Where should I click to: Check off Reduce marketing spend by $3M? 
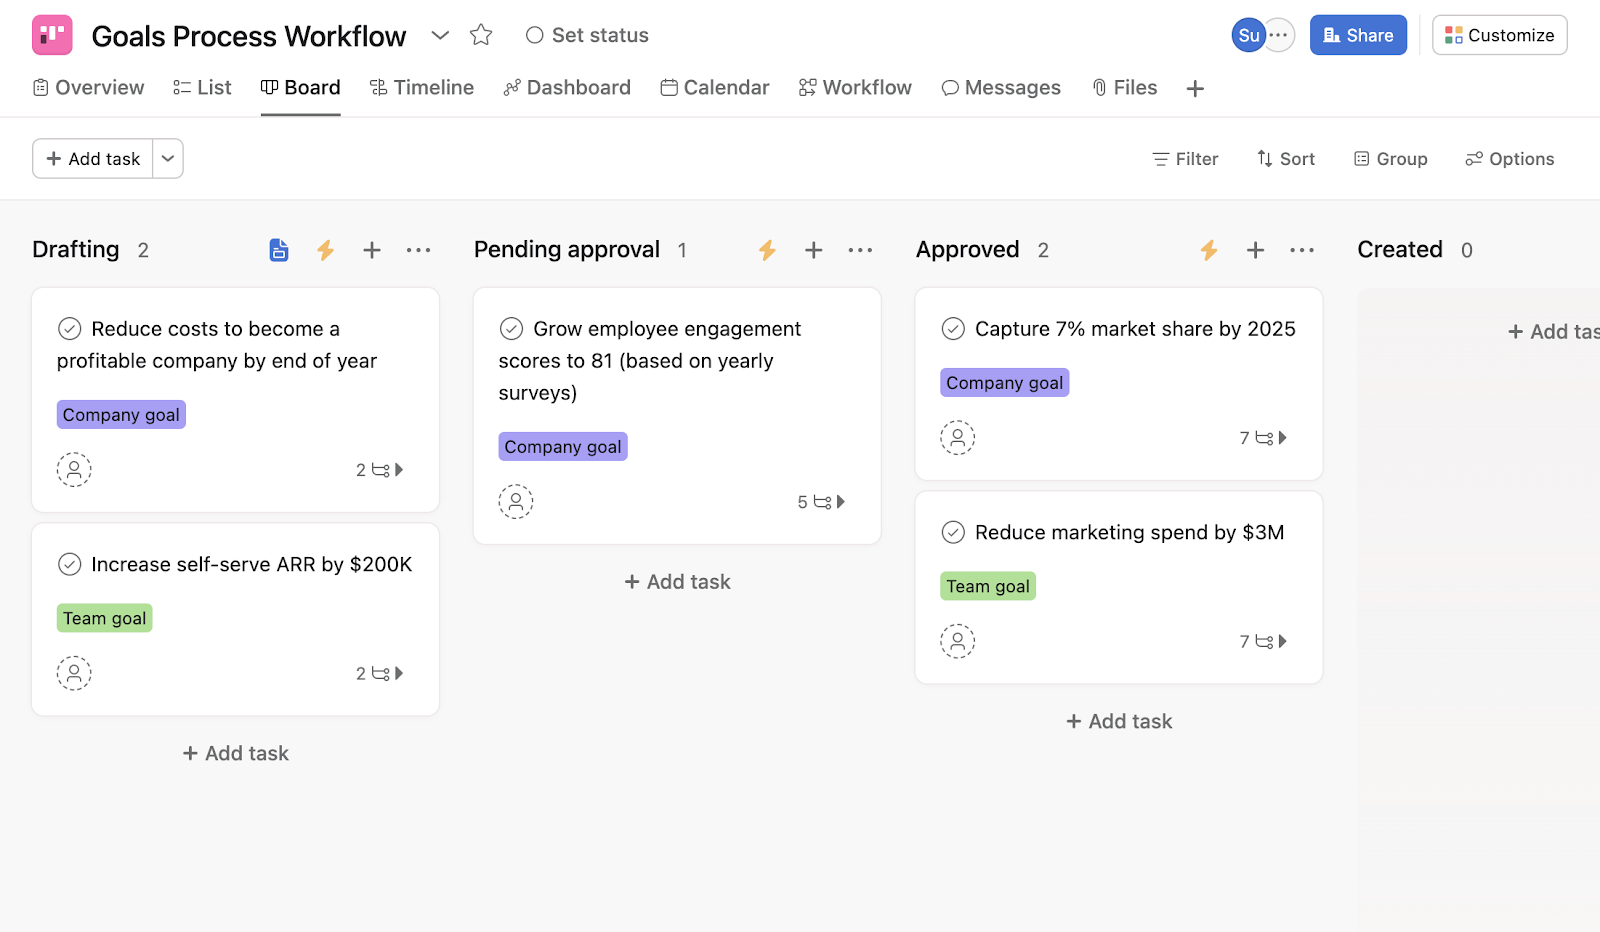point(953,532)
